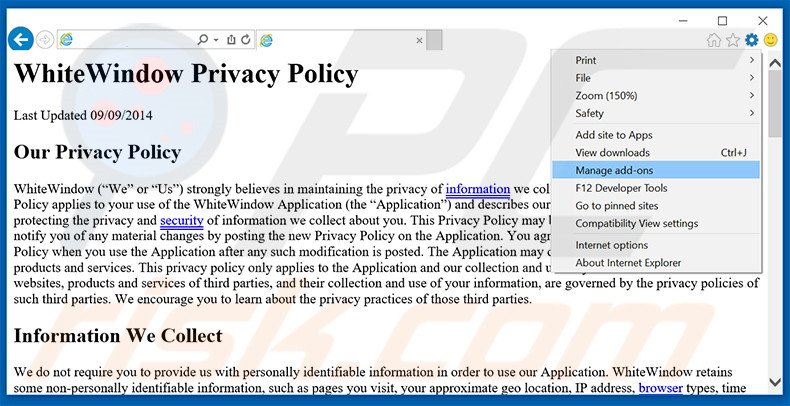790x406 pixels.
Task: Click the vertical scrollbar thumb
Action: tap(775, 103)
